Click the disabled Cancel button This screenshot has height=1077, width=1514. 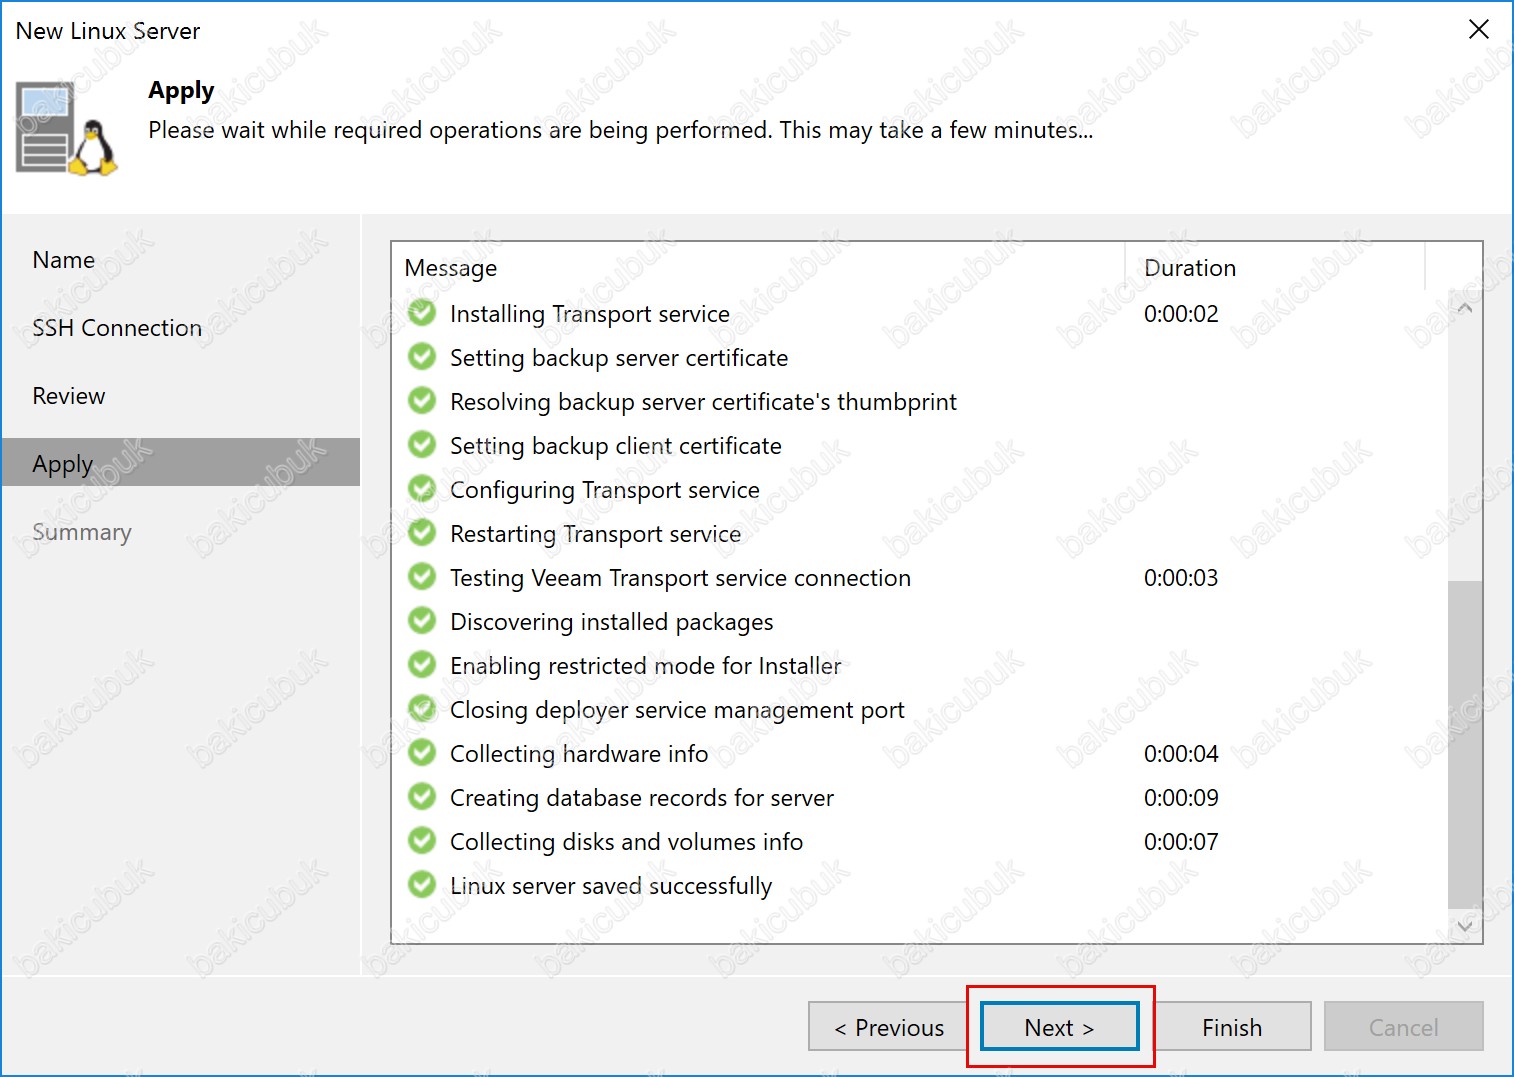[x=1404, y=1027]
